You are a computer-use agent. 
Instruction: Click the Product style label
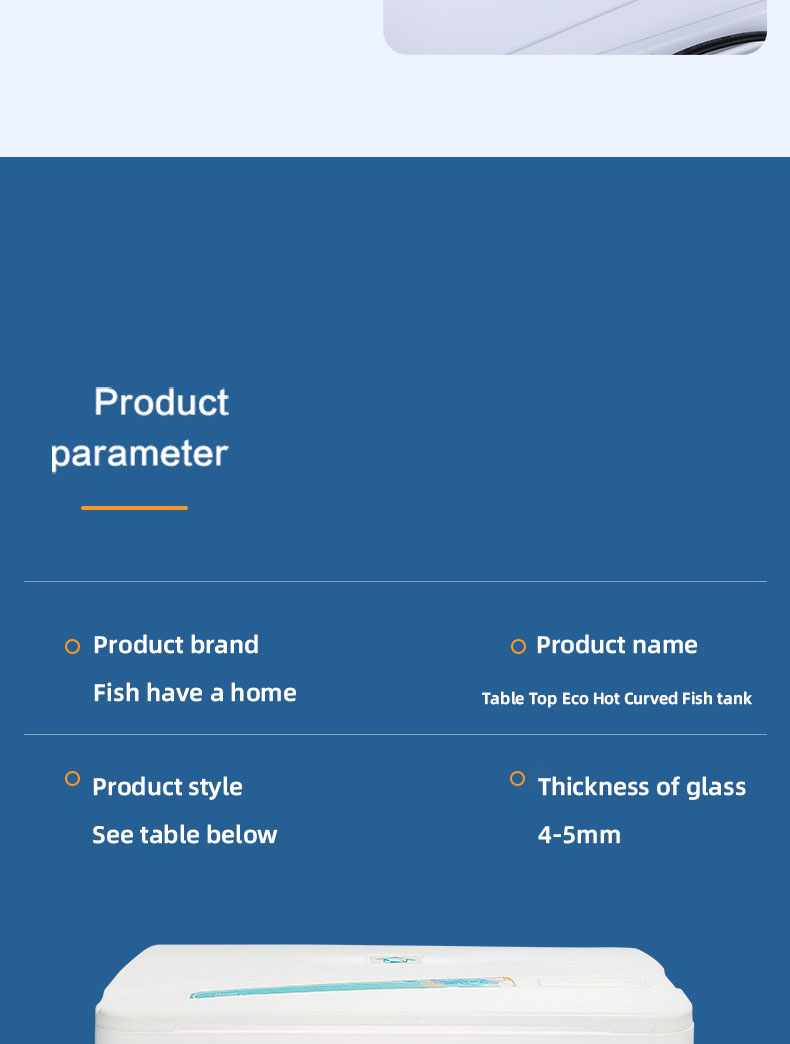167,786
